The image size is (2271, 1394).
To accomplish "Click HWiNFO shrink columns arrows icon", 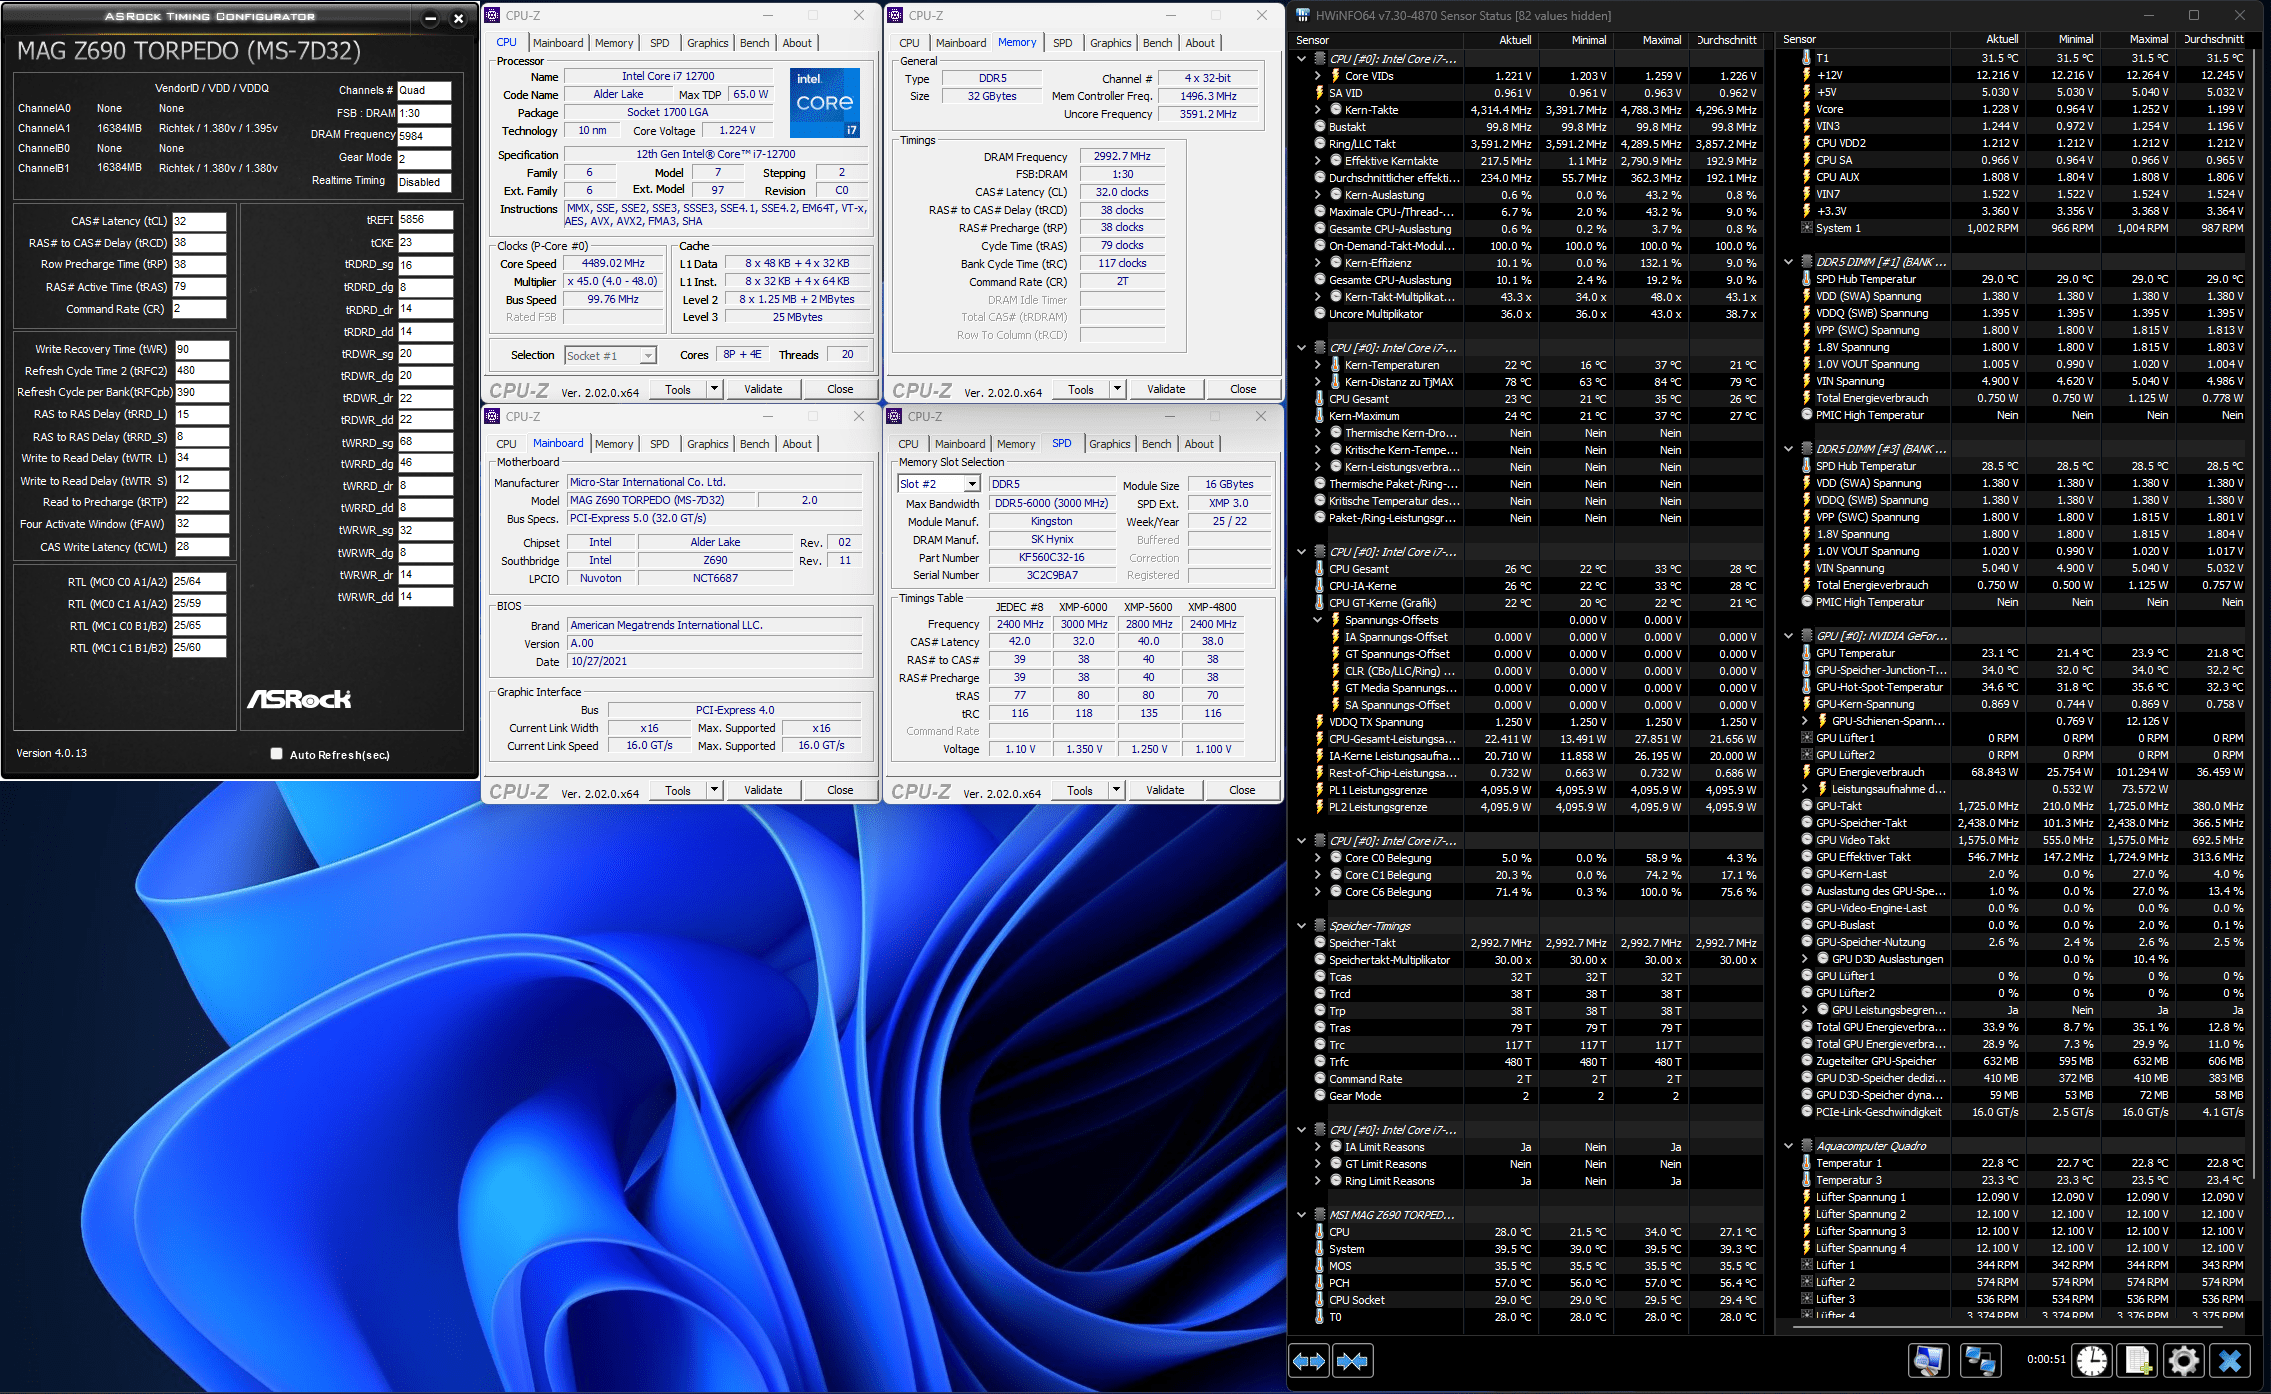I will point(1352,1361).
